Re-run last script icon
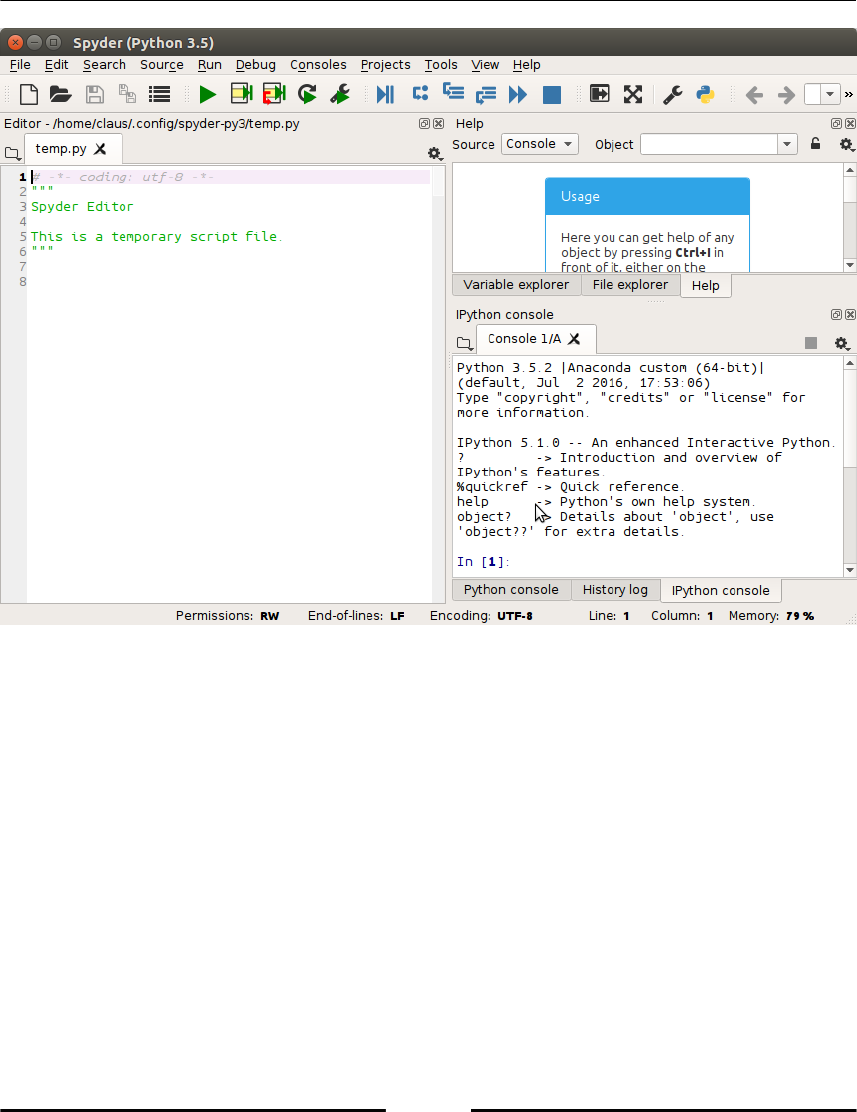The height and width of the screenshot is (1112, 857). point(307,94)
